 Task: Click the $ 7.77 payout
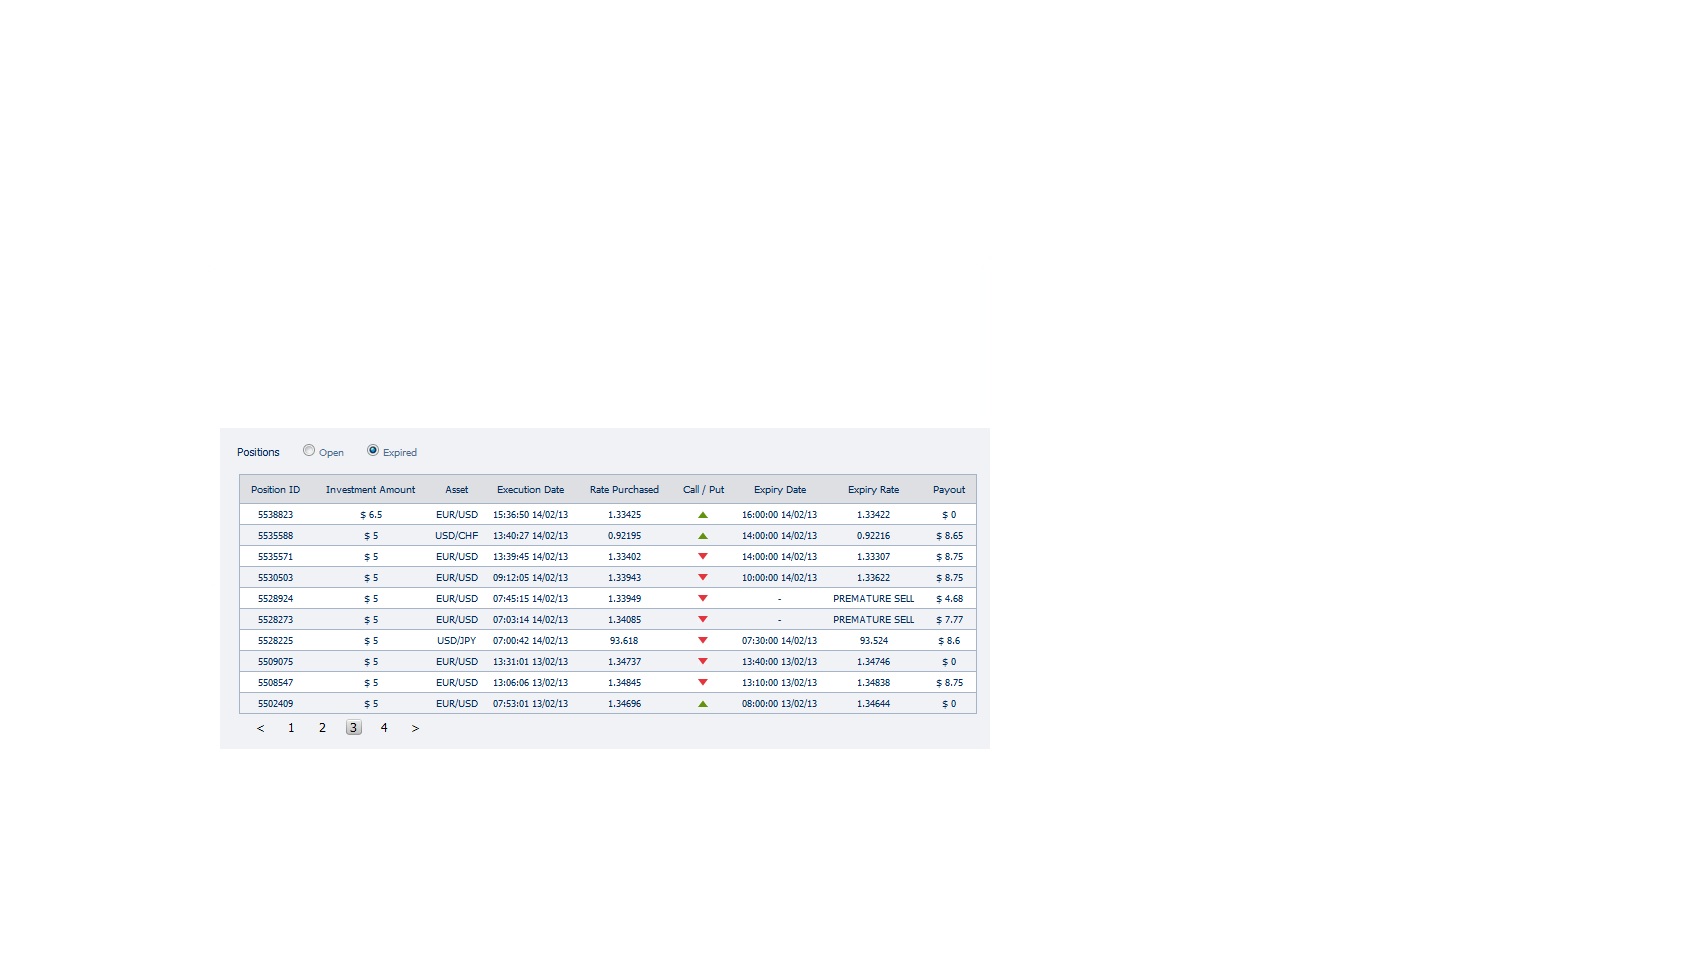click(x=949, y=620)
